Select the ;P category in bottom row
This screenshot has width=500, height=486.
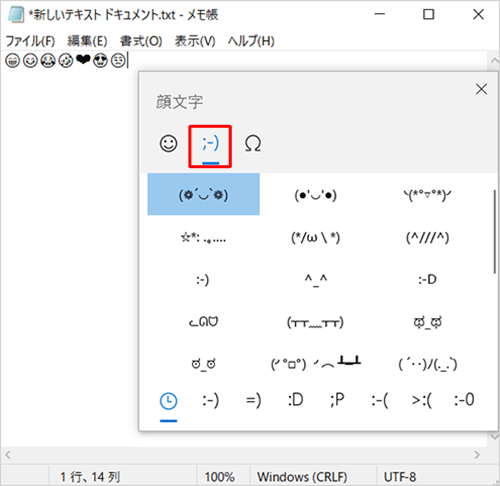337,400
